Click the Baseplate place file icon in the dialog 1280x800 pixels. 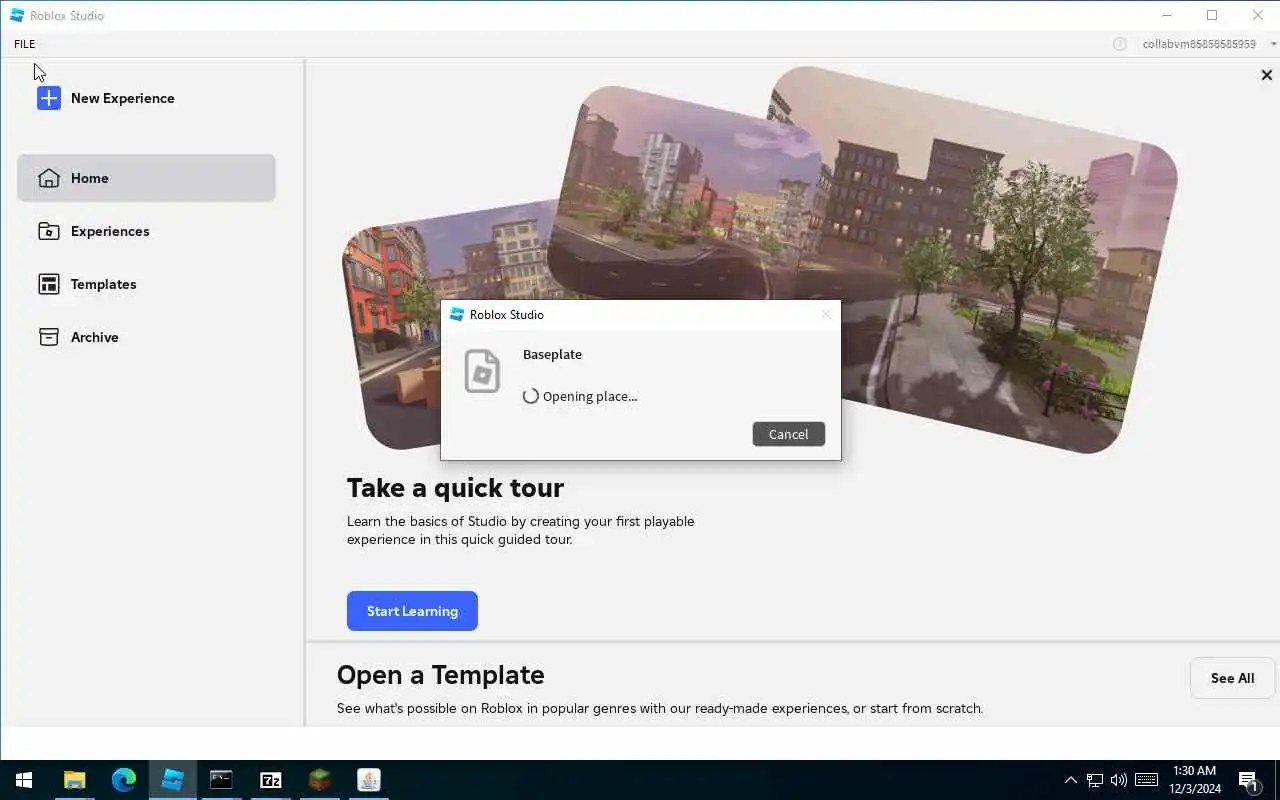(x=482, y=371)
